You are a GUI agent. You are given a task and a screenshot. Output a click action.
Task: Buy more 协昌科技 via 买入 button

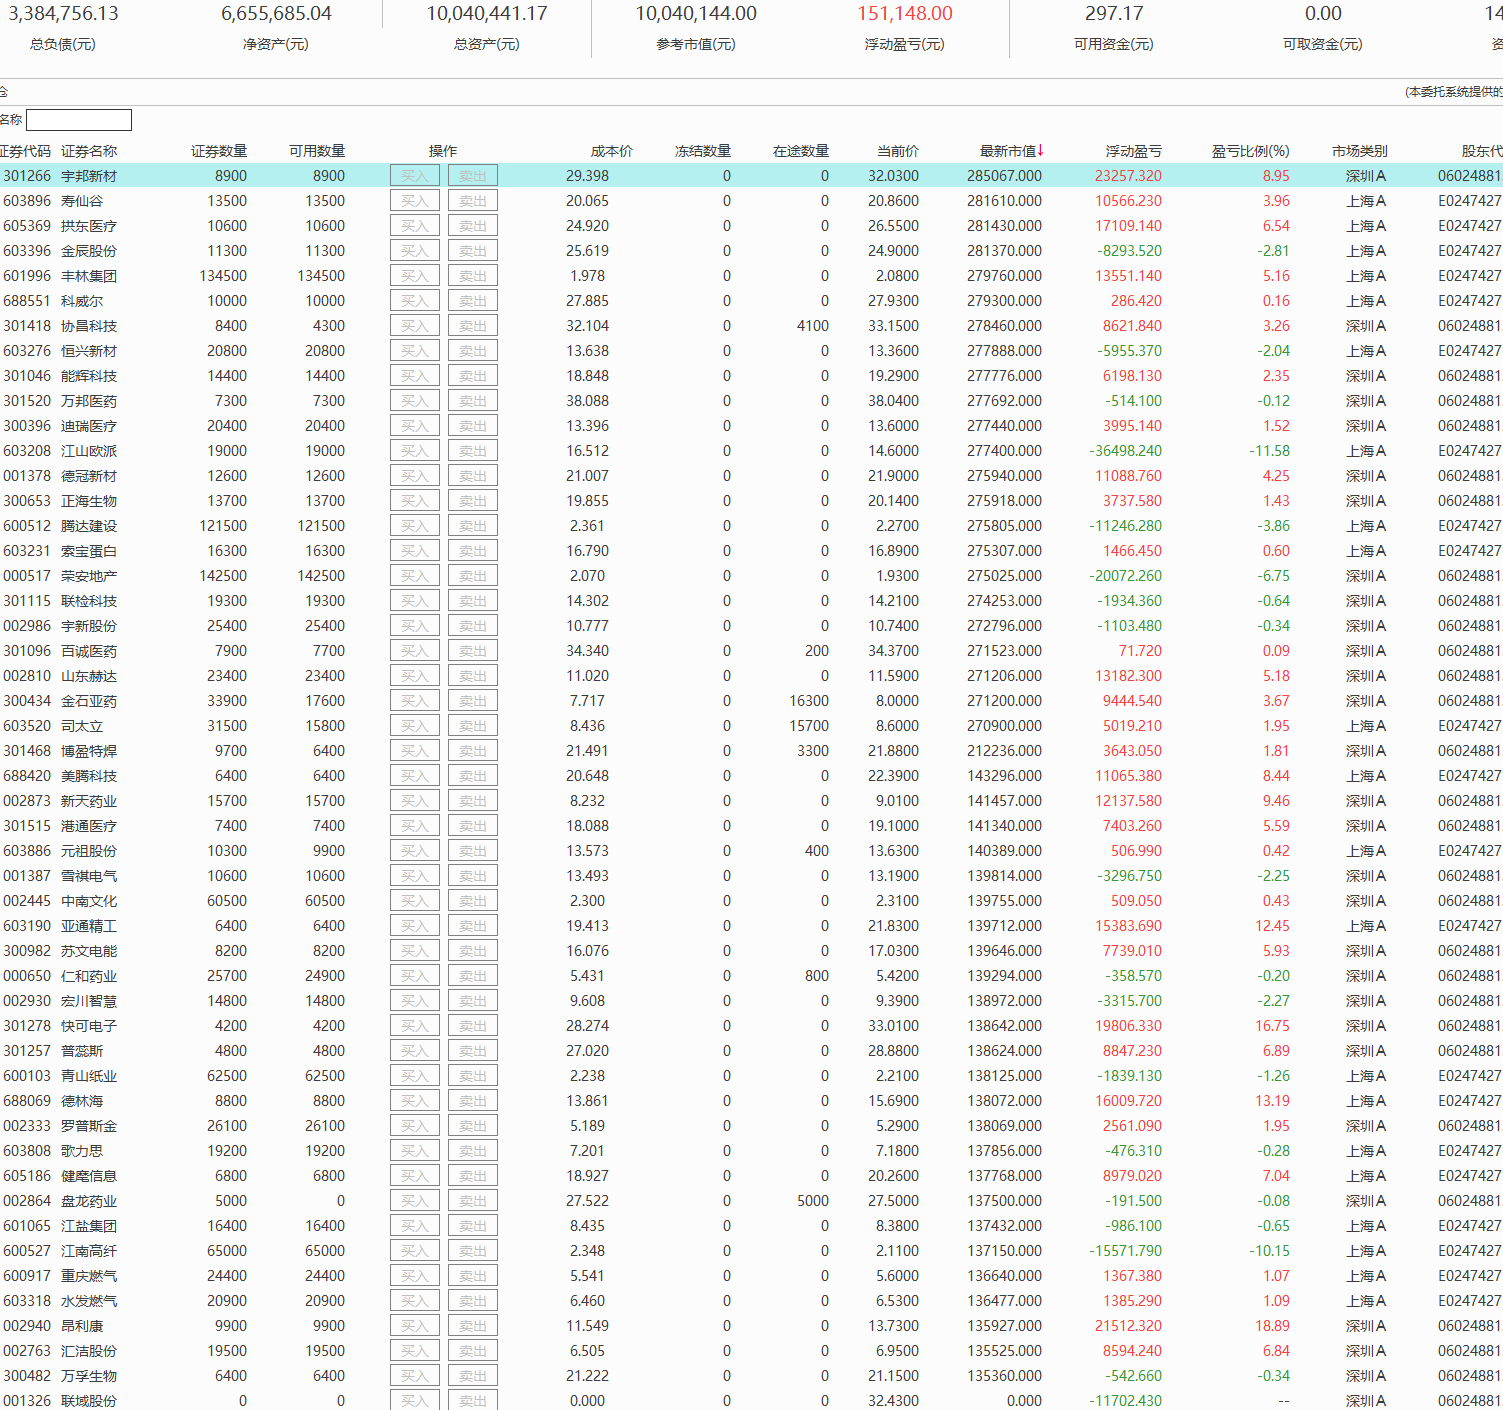(414, 326)
